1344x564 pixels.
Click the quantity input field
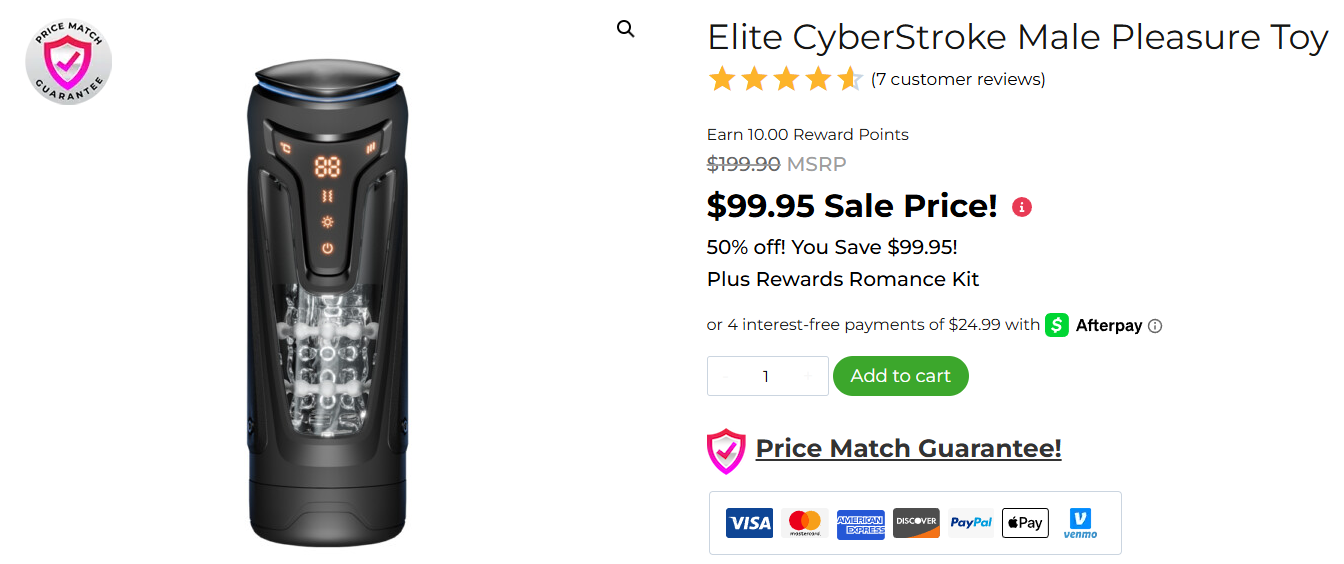click(766, 377)
